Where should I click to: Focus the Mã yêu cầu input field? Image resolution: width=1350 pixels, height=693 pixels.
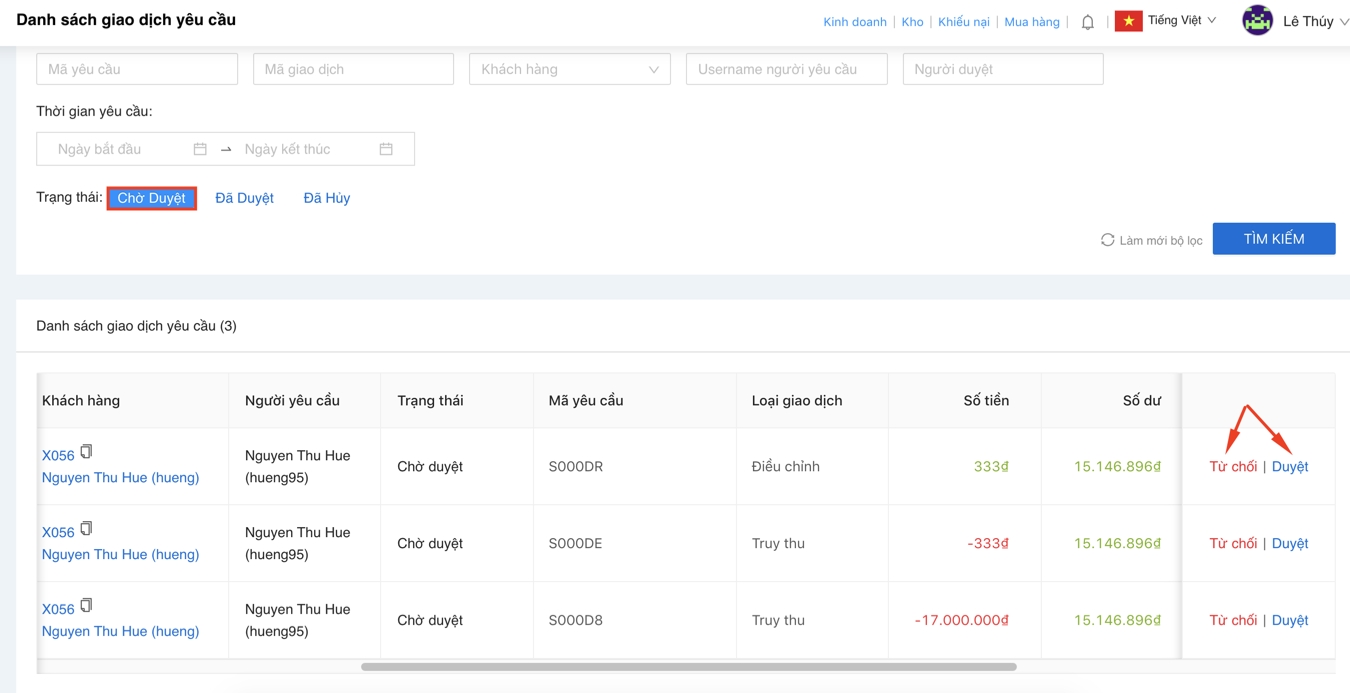137,69
